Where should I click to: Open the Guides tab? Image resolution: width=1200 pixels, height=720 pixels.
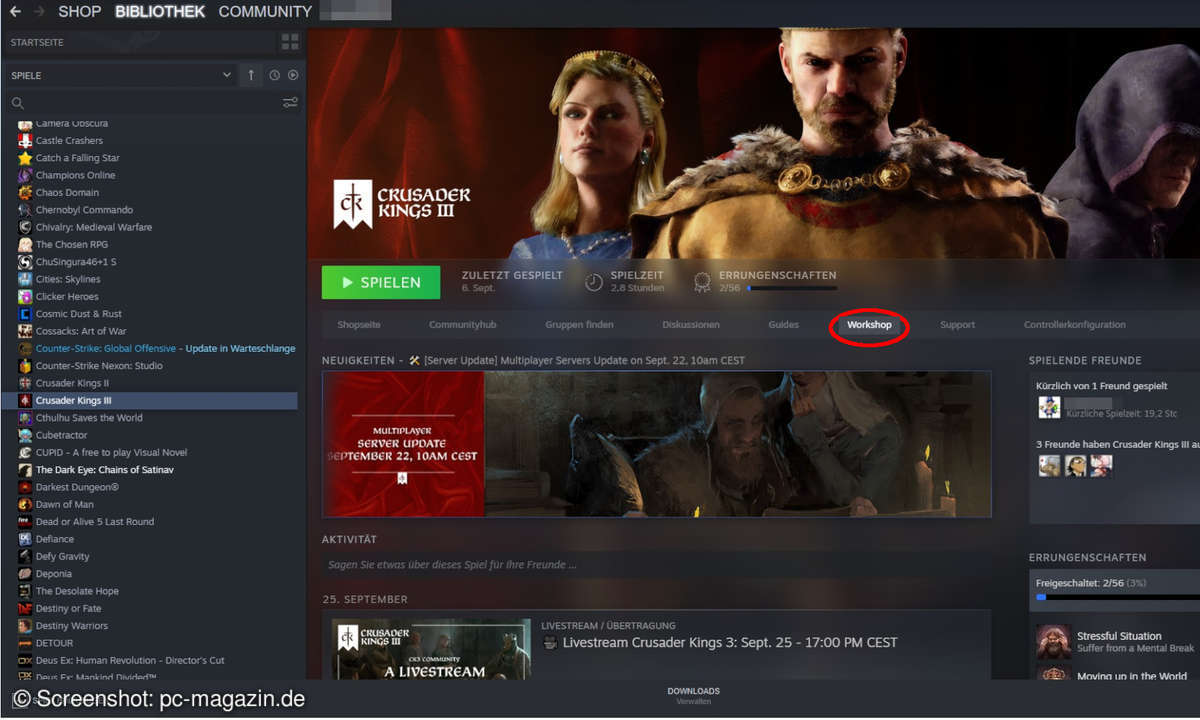(x=784, y=325)
